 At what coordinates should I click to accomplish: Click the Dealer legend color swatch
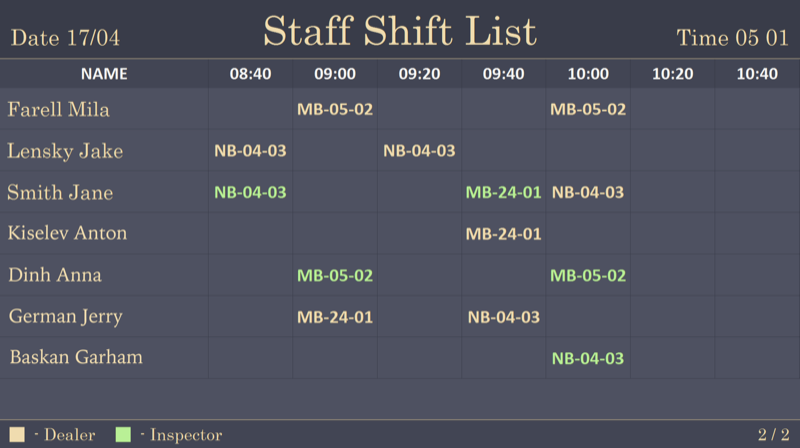tap(17, 434)
